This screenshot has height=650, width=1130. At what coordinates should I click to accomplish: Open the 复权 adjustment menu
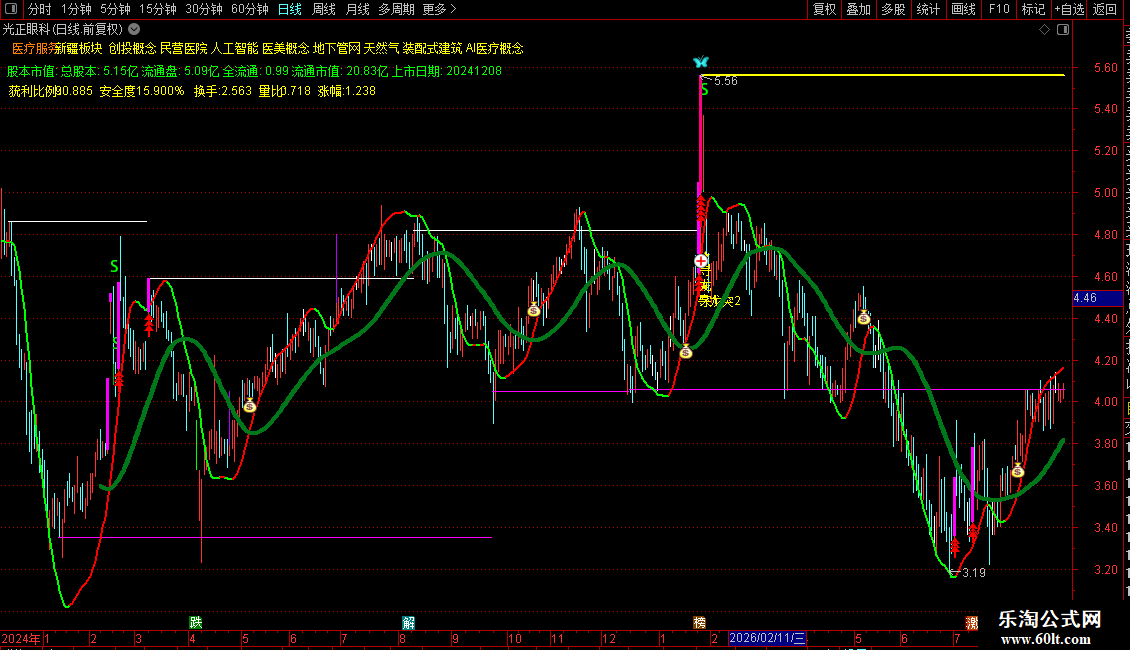coord(824,9)
